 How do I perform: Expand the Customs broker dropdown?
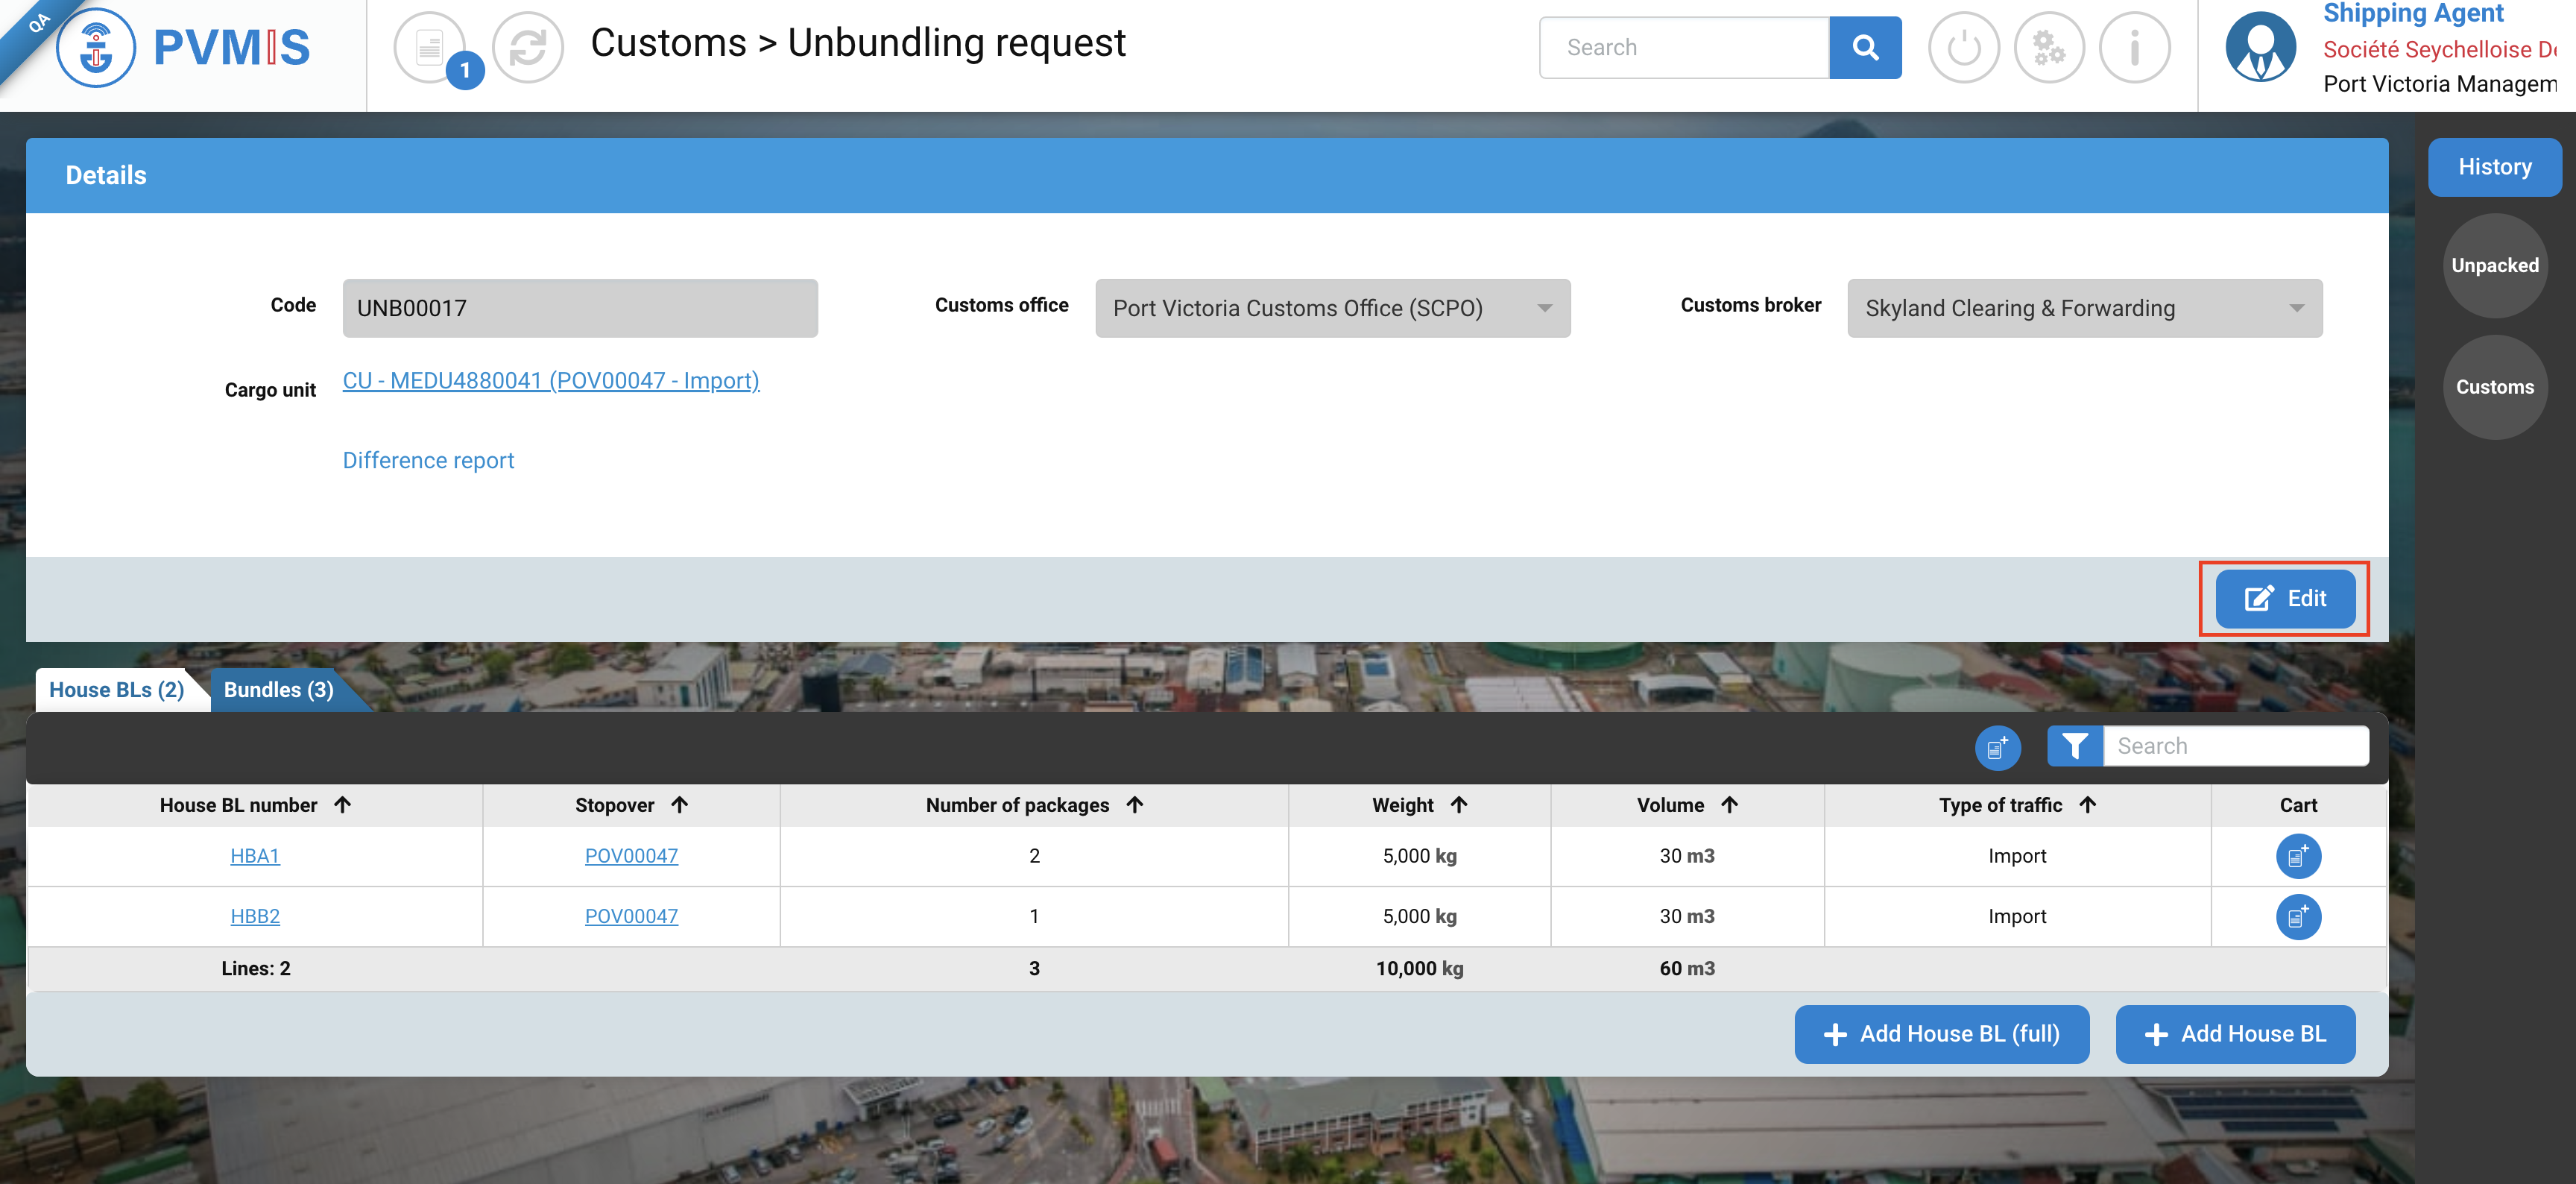pyautogui.click(x=2084, y=308)
